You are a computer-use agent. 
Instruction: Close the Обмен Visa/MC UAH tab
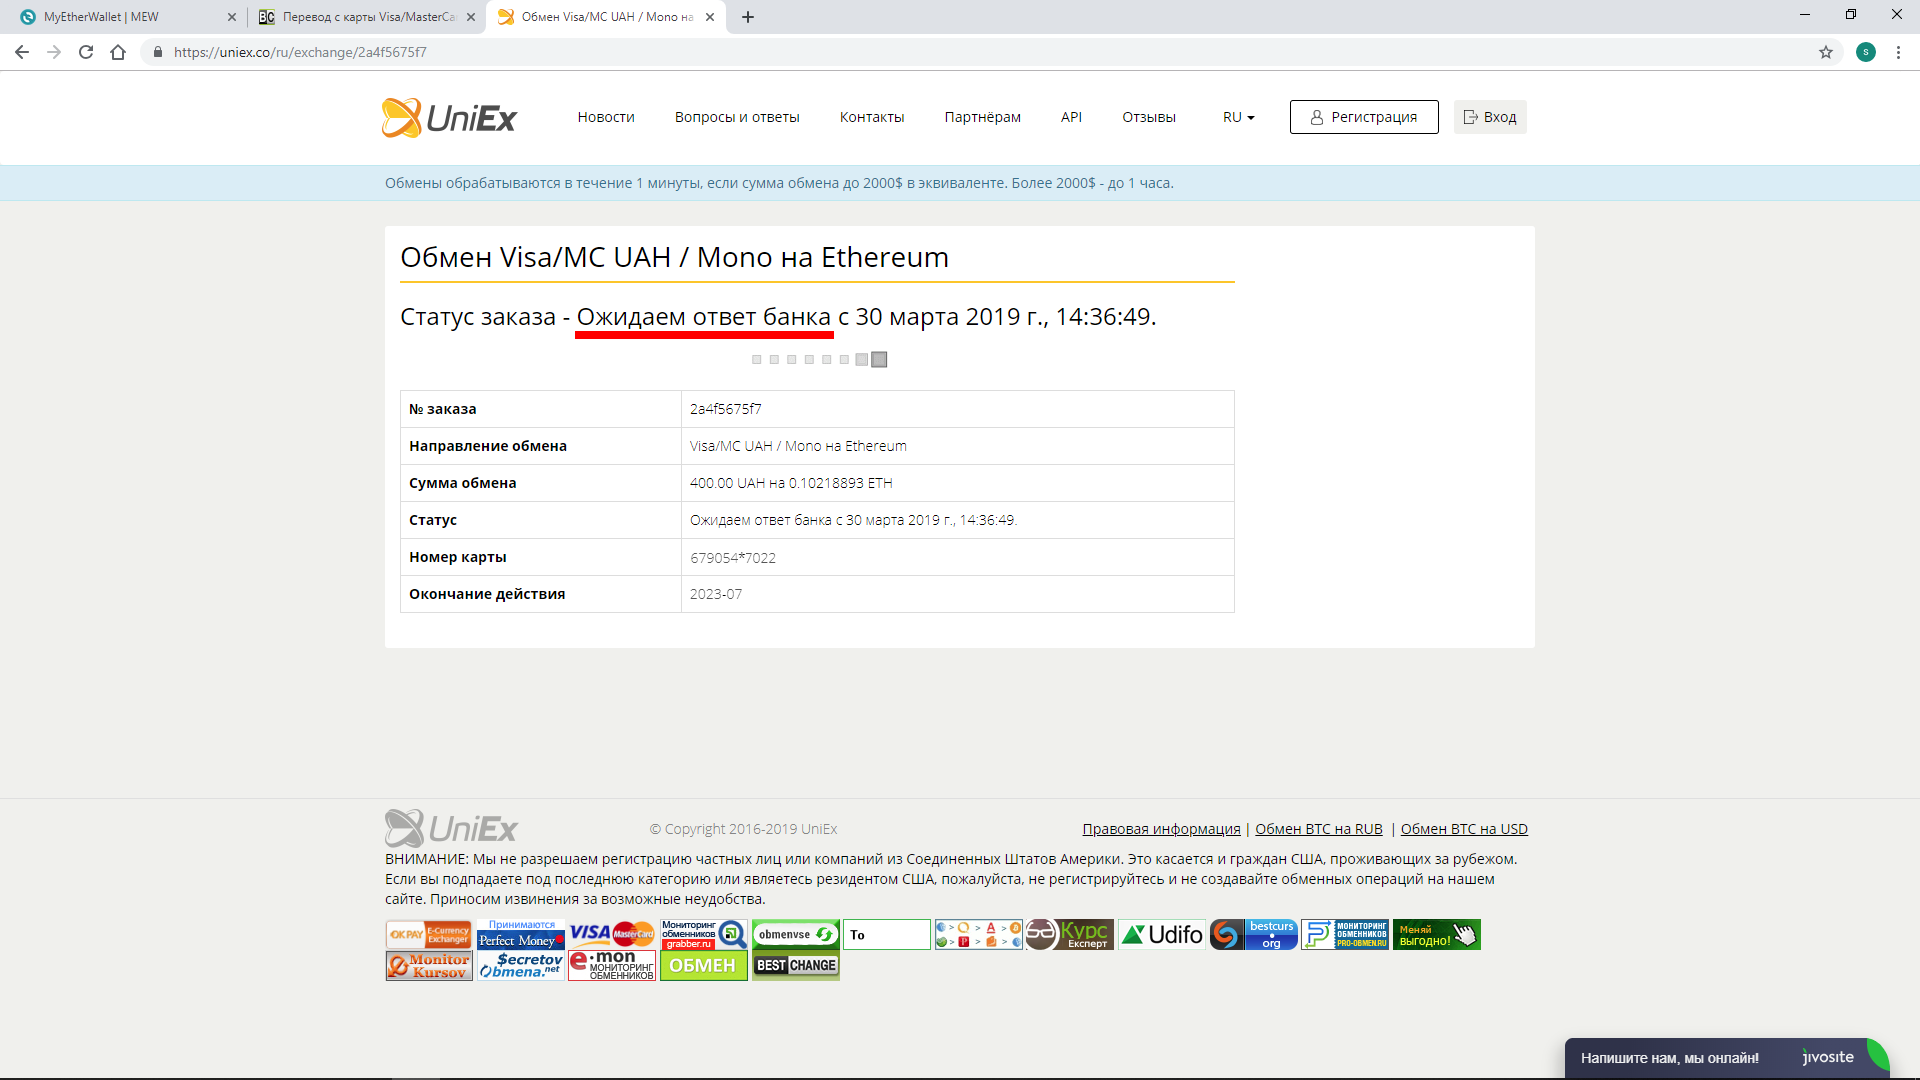710,17
